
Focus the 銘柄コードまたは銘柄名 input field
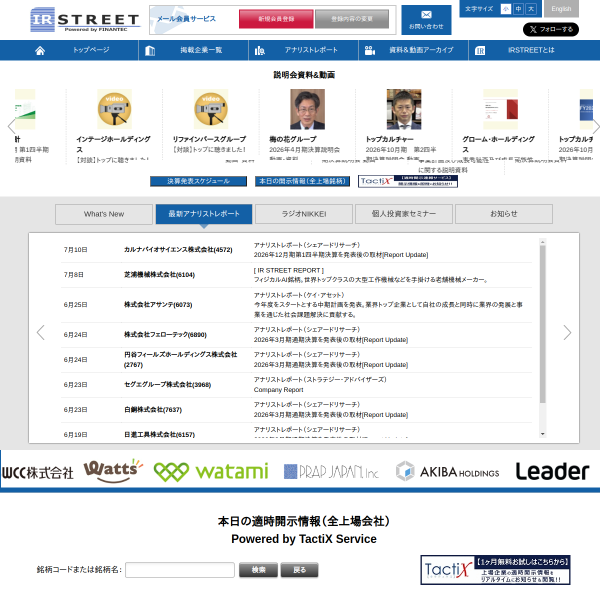[180, 570]
